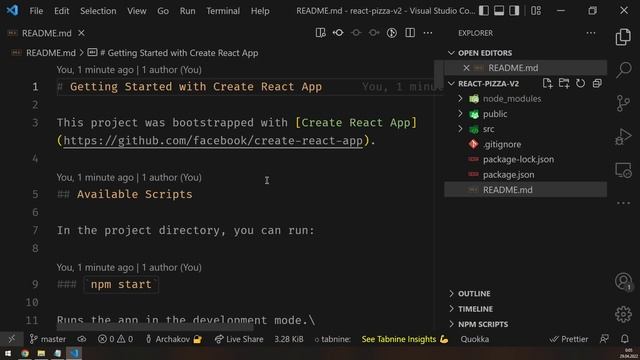
Task: Click the Live Share status item
Action: 239,339
